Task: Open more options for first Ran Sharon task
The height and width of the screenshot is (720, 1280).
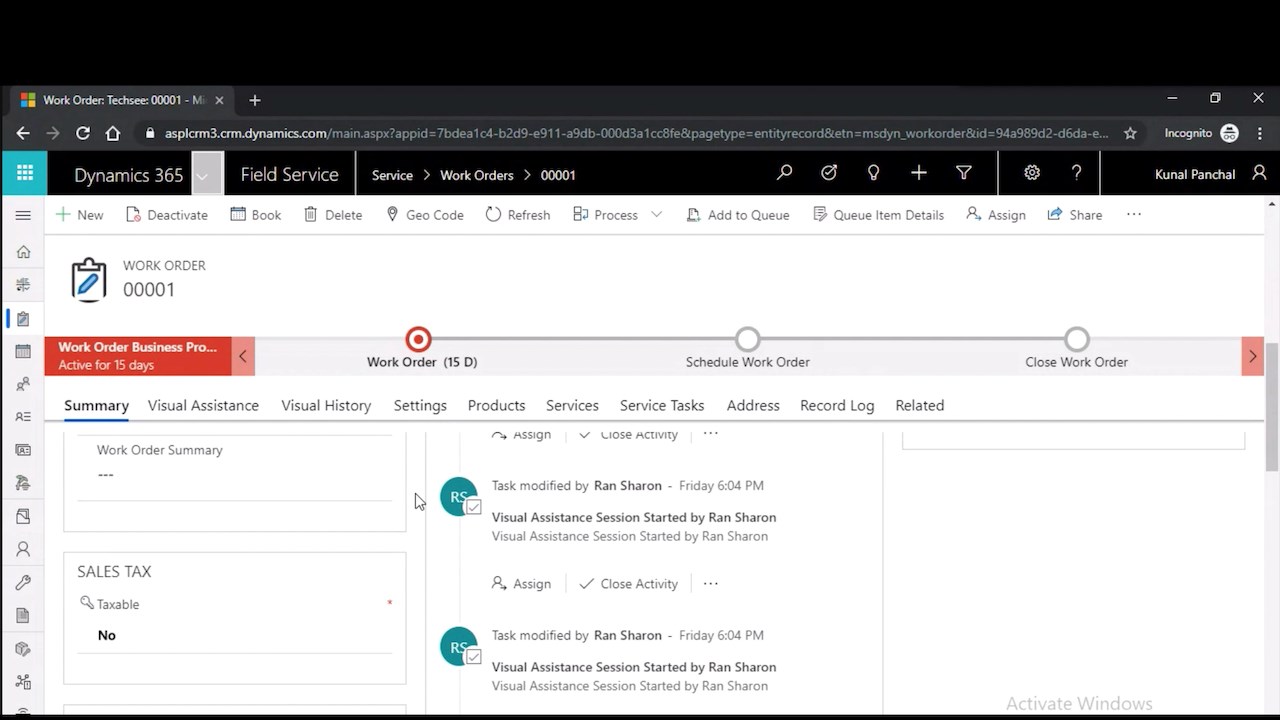Action: click(710, 584)
